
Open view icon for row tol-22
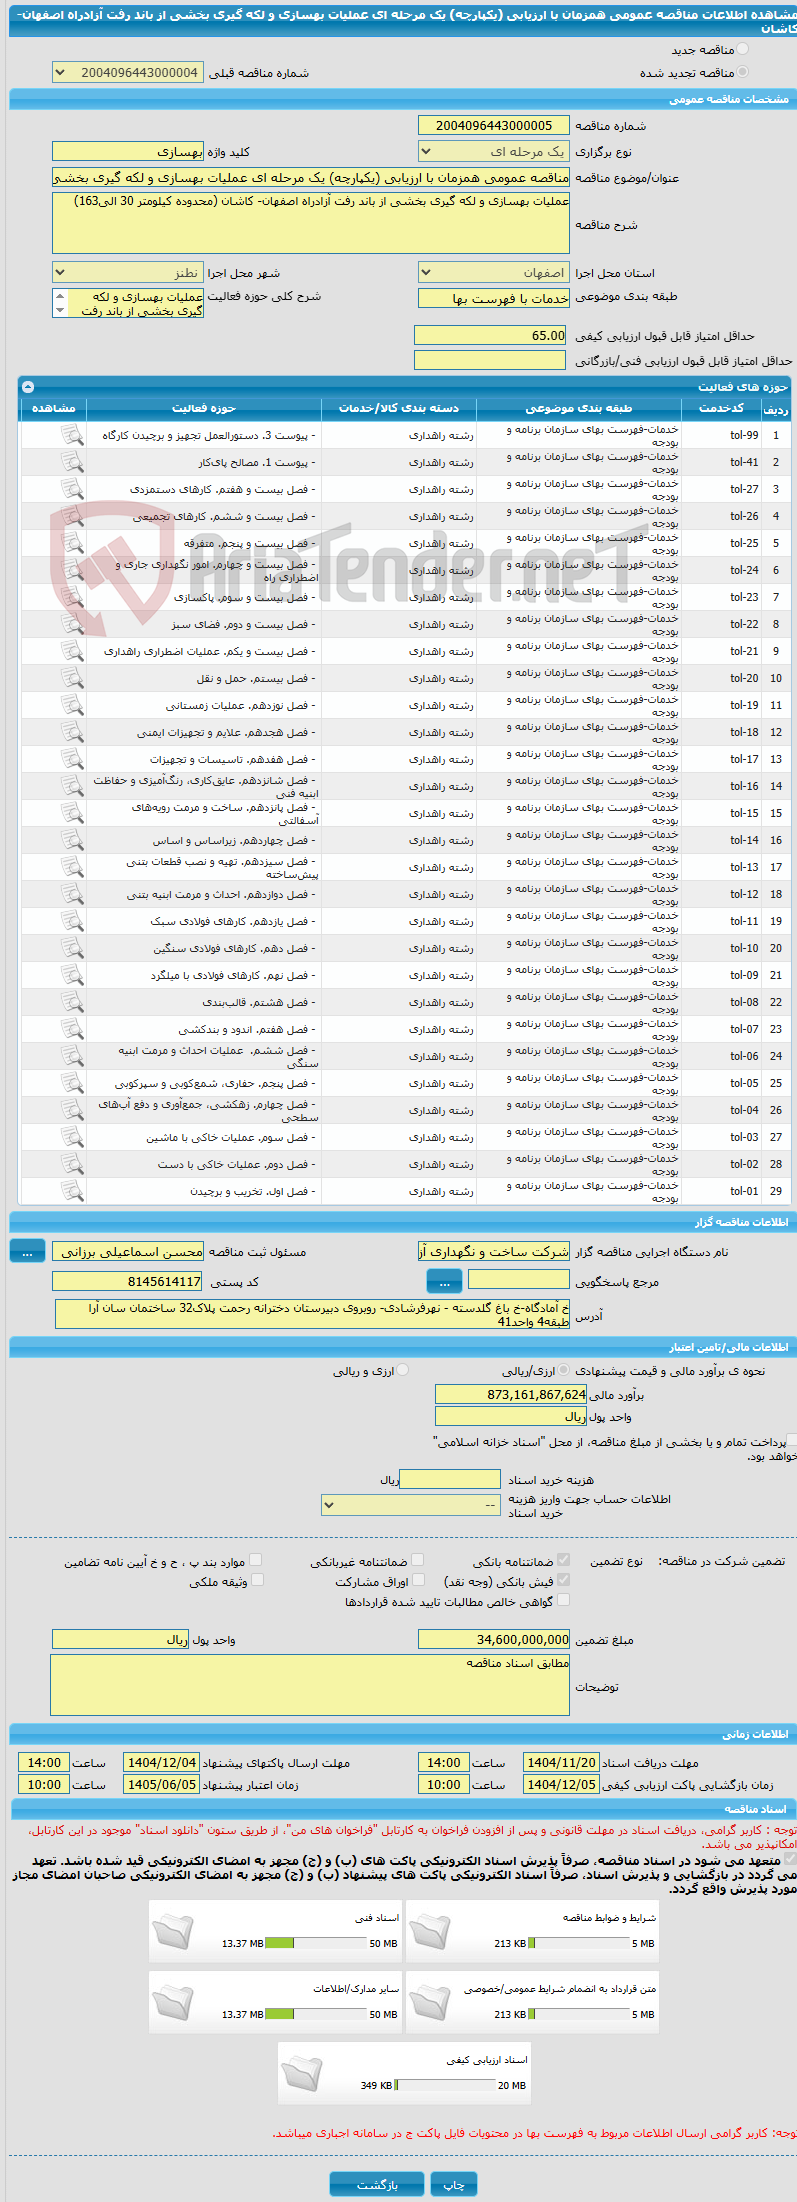pyautogui.click(x=72, y=624)
